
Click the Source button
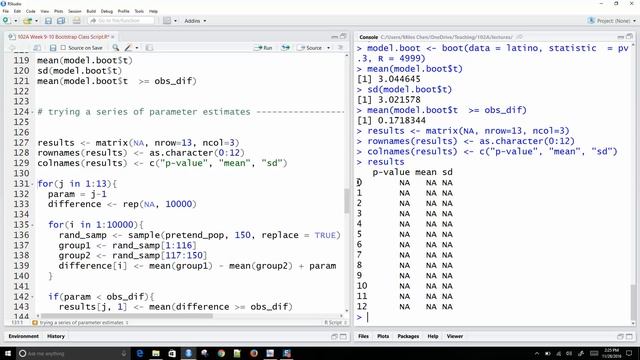tap(310, 48)
